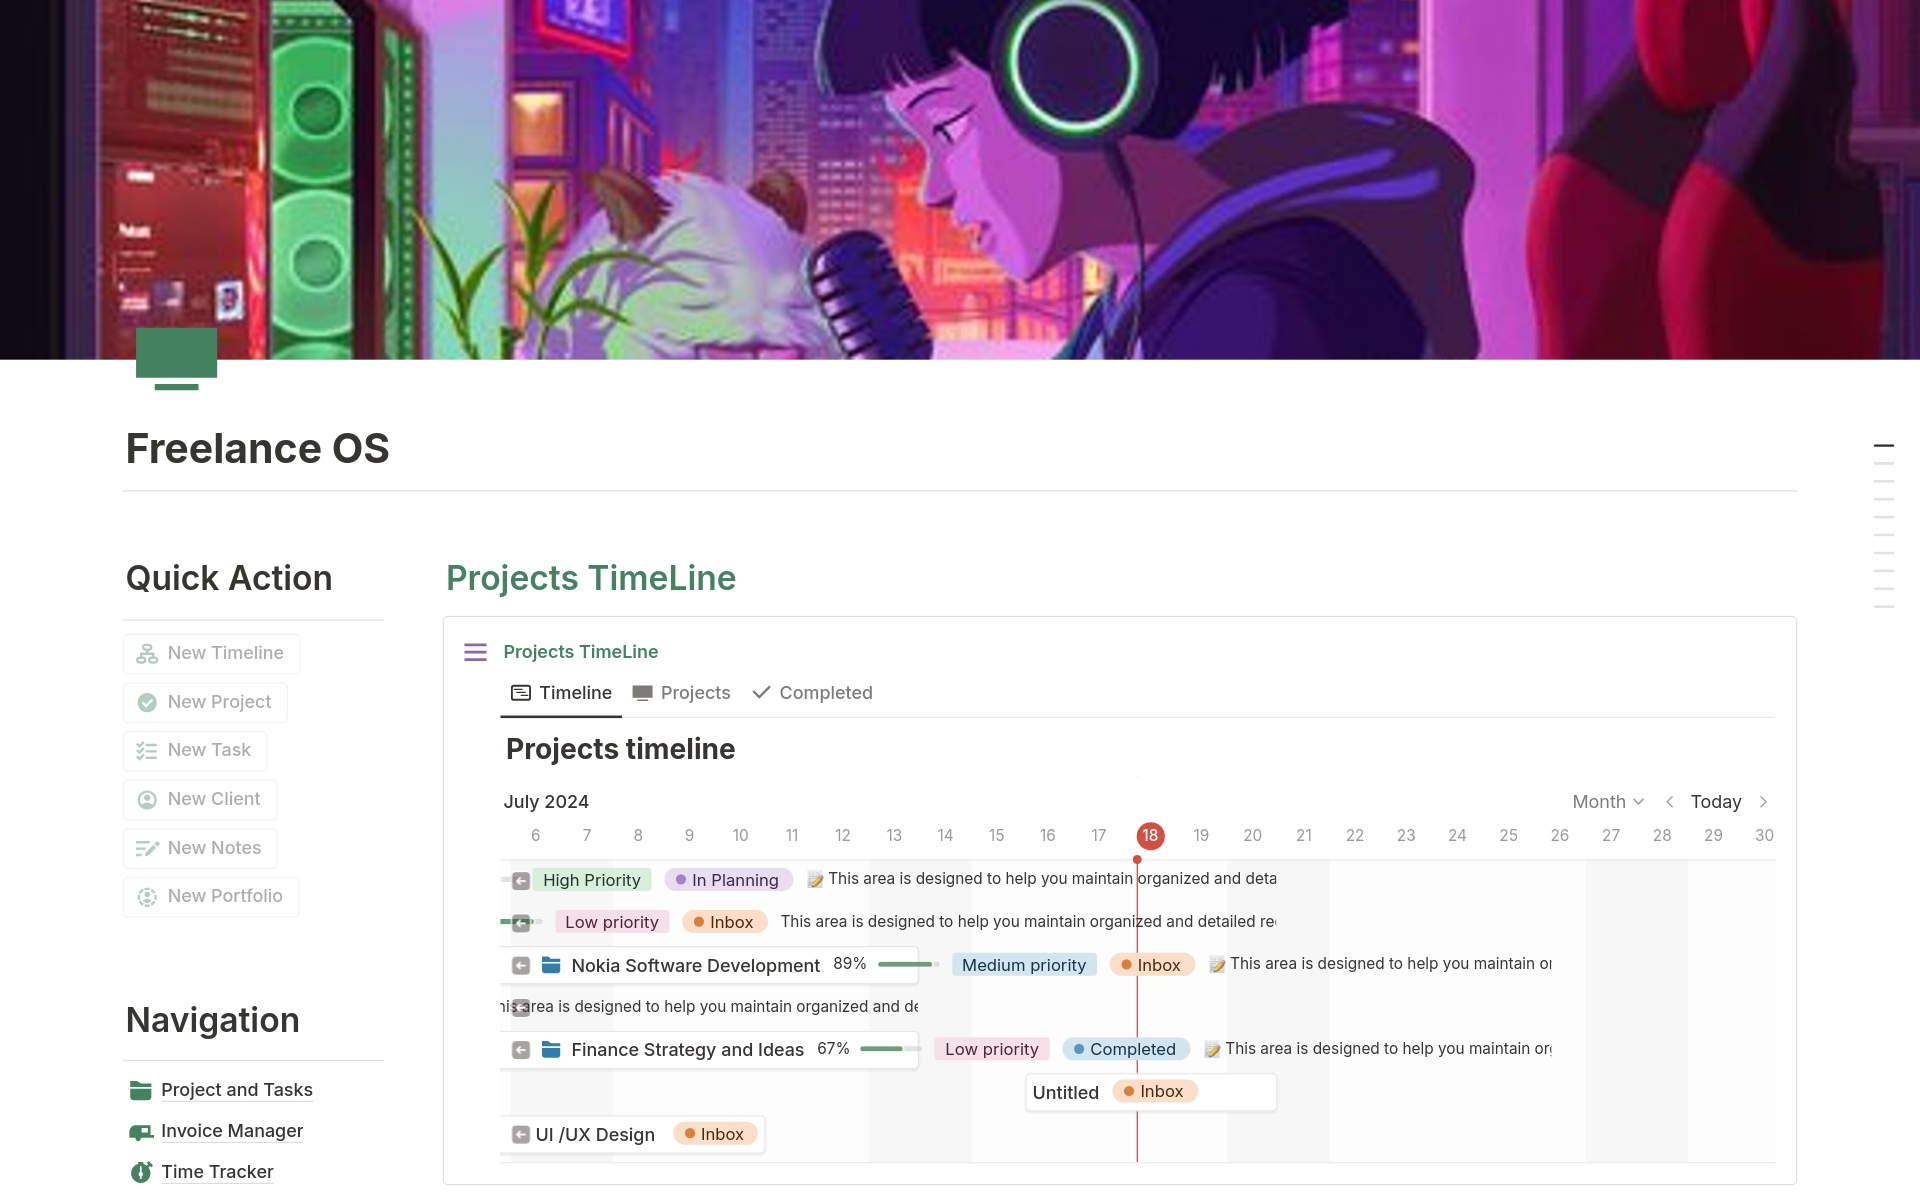
Task: Click the date 18 today marker
Action: 1150,835
